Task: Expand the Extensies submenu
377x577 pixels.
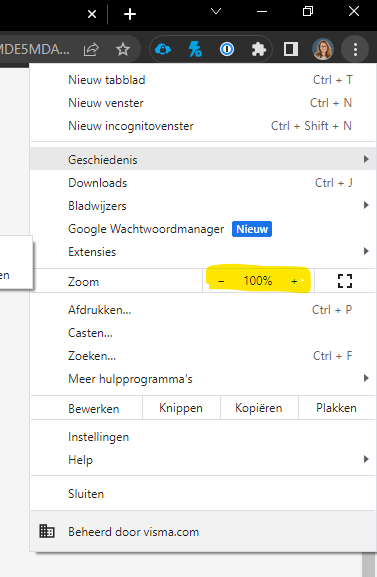Action: [x=203, y=252]
